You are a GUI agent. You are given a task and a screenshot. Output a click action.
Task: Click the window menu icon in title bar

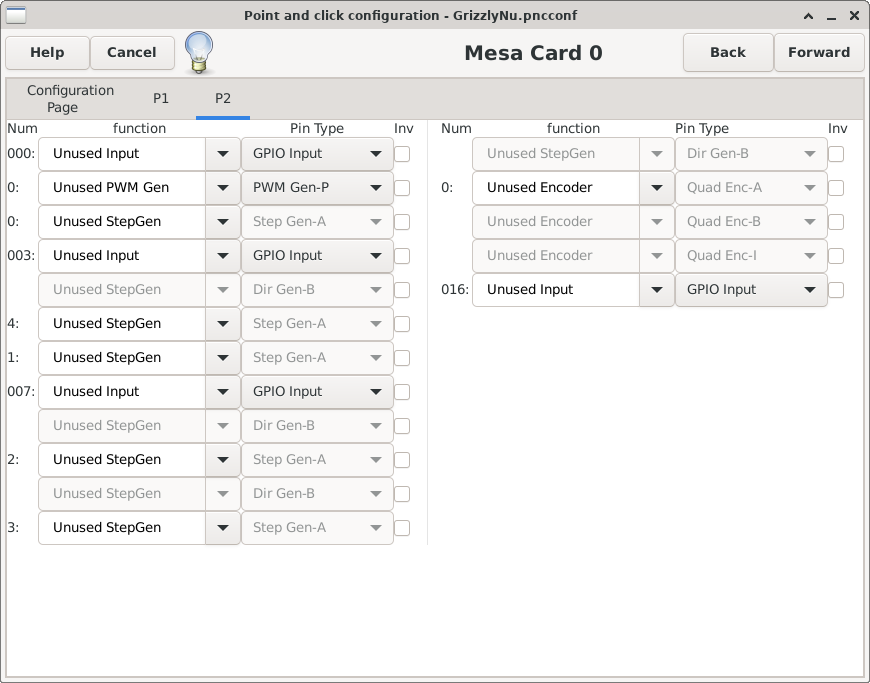pyautogui.click(x=16, y=15)
